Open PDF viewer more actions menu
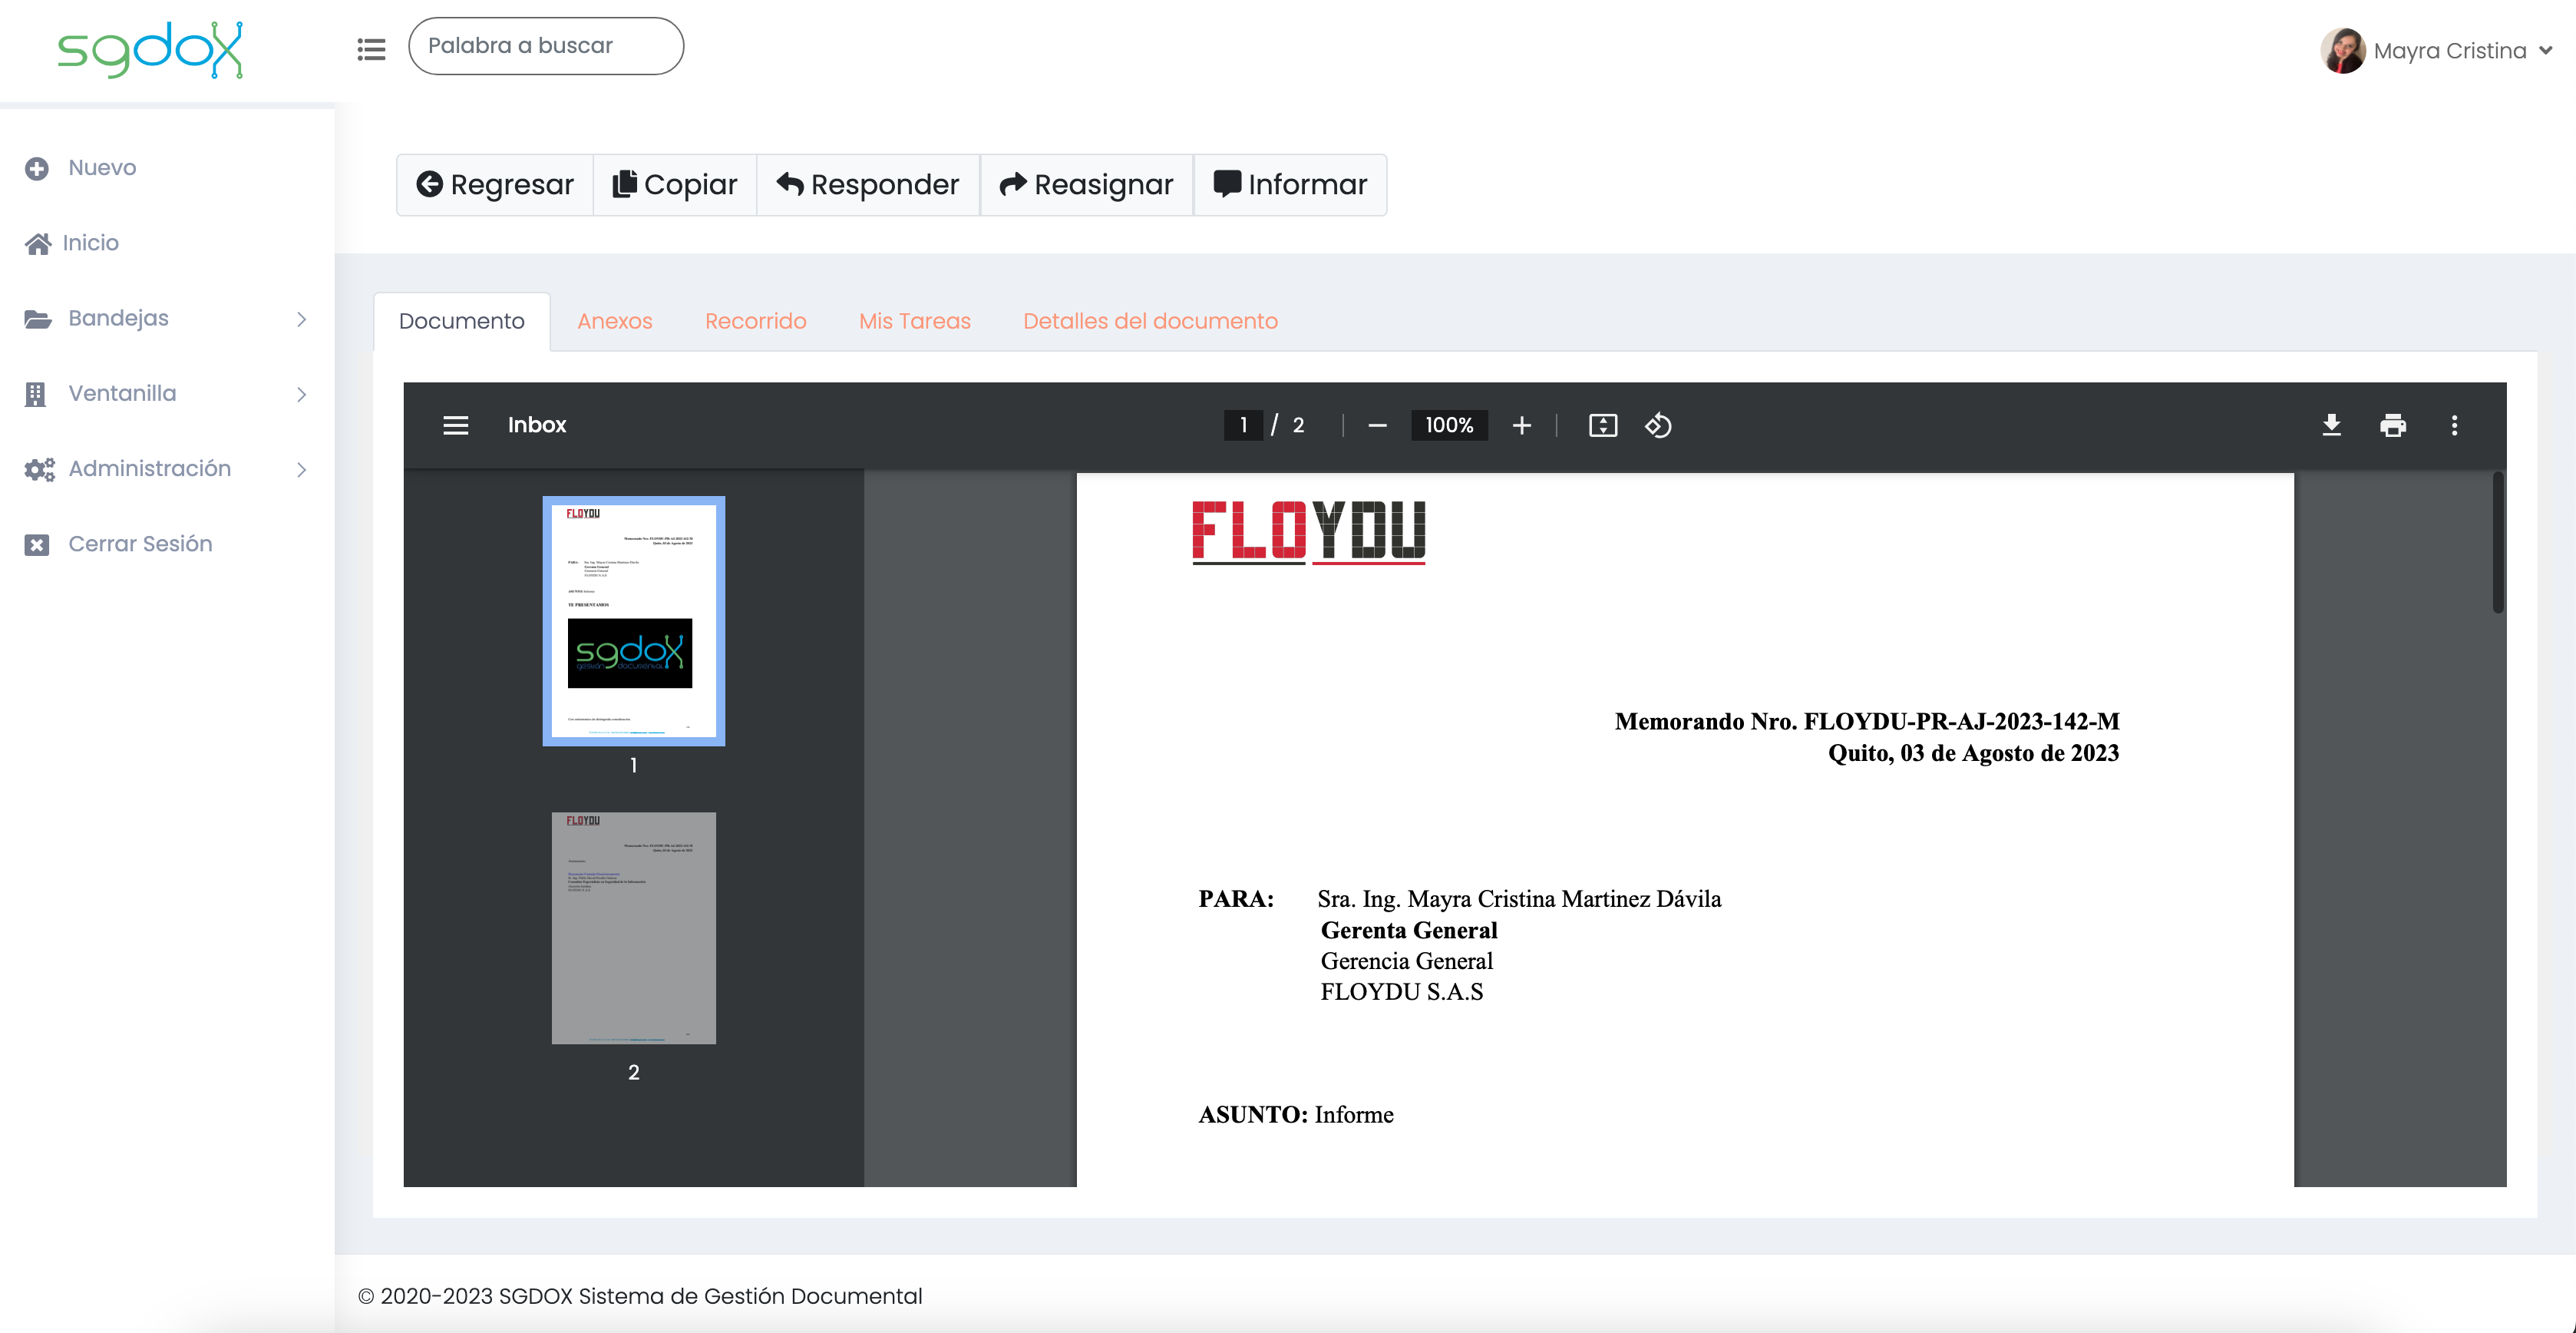2576x1333 pixels. click(x=2454, y=425)
